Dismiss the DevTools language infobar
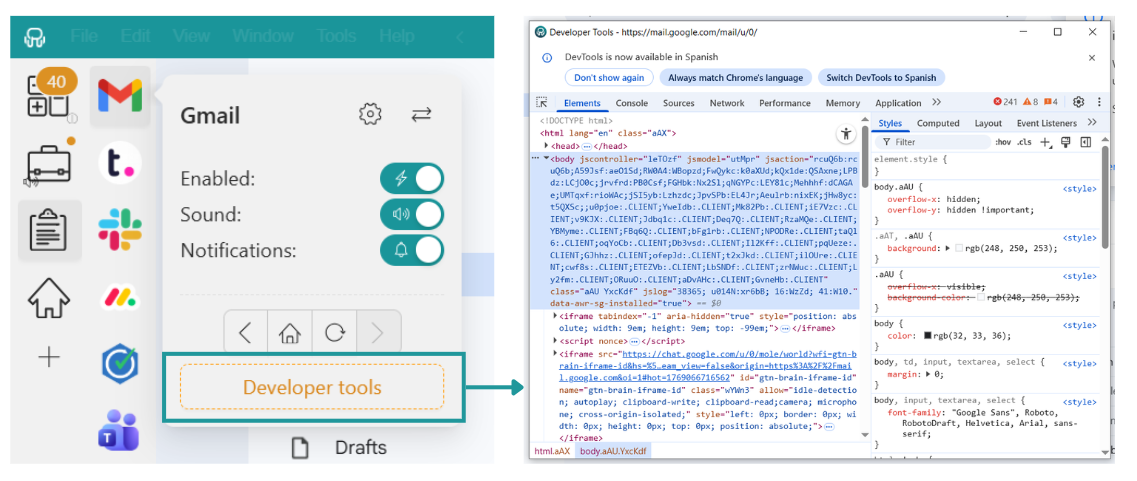 [1092, 57]
